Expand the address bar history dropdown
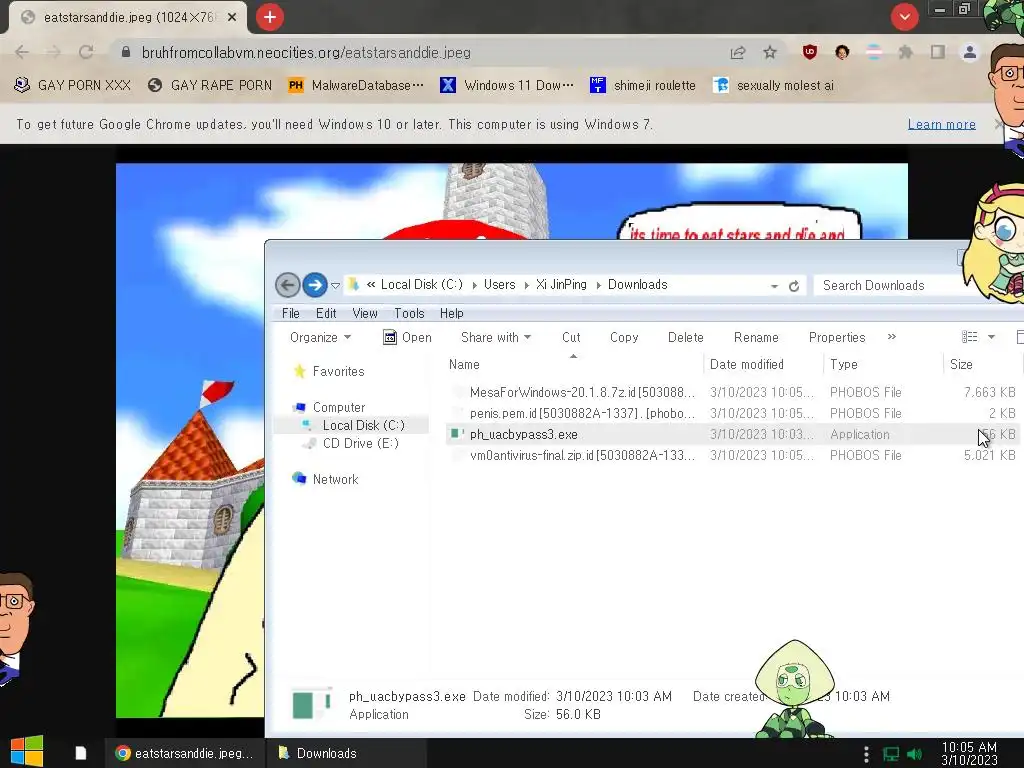Image resolution: width=1024 pixels, height=768 pixels. tap(774, 286)
